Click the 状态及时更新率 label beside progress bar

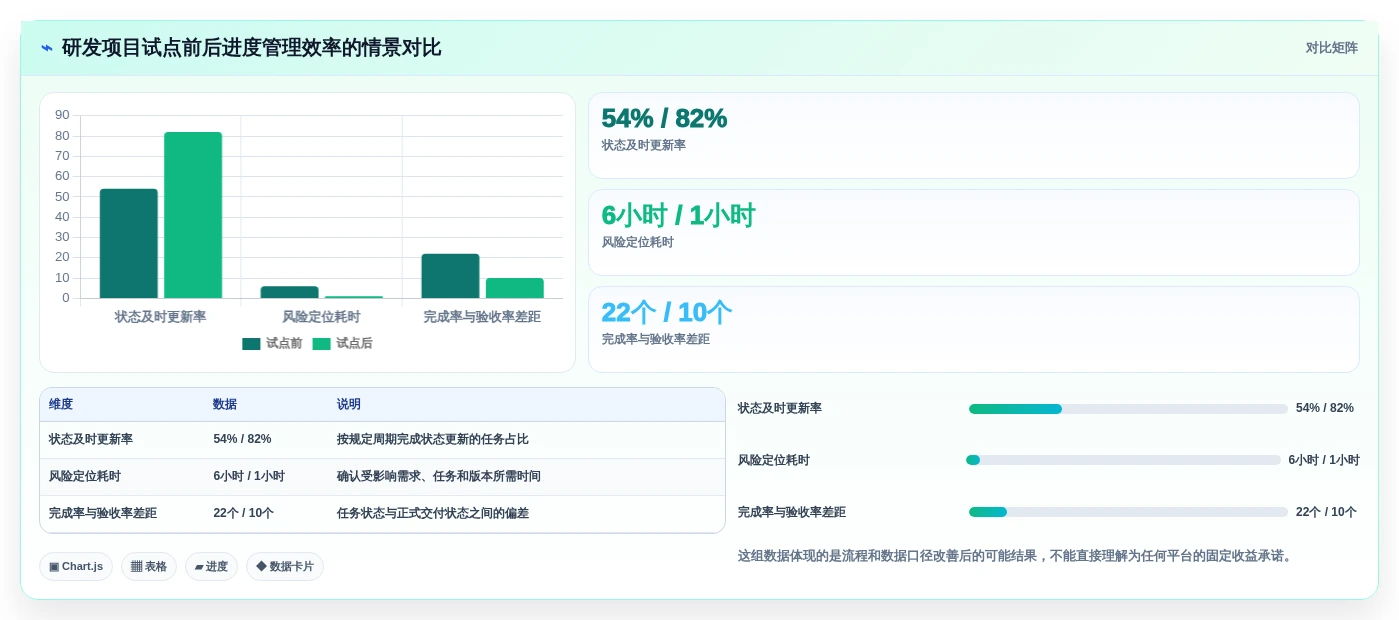(x=780, y=408)
